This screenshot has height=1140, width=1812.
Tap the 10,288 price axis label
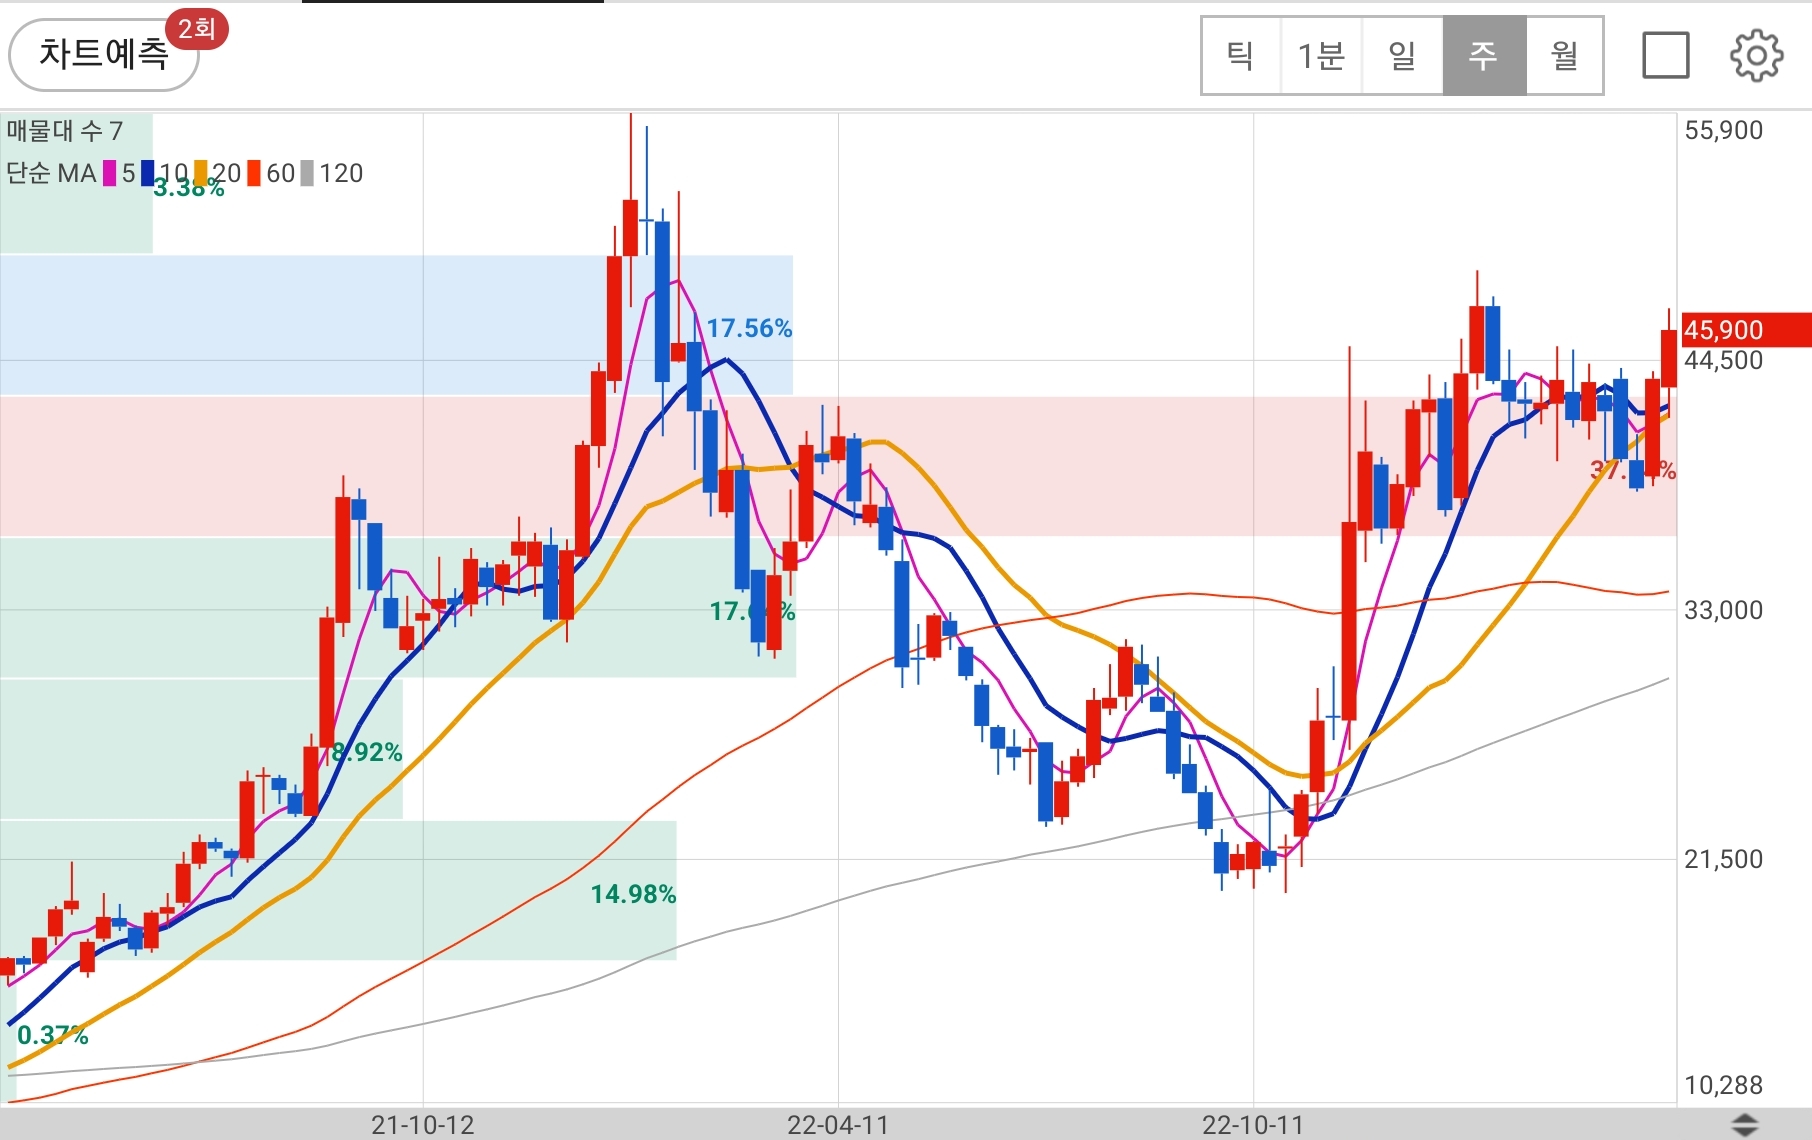tap(1723, 1085)
